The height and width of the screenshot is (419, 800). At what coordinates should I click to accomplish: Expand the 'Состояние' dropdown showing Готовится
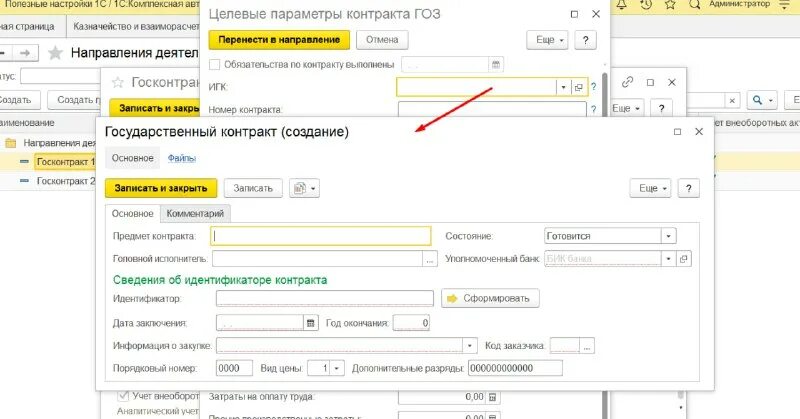pos(668,236)
